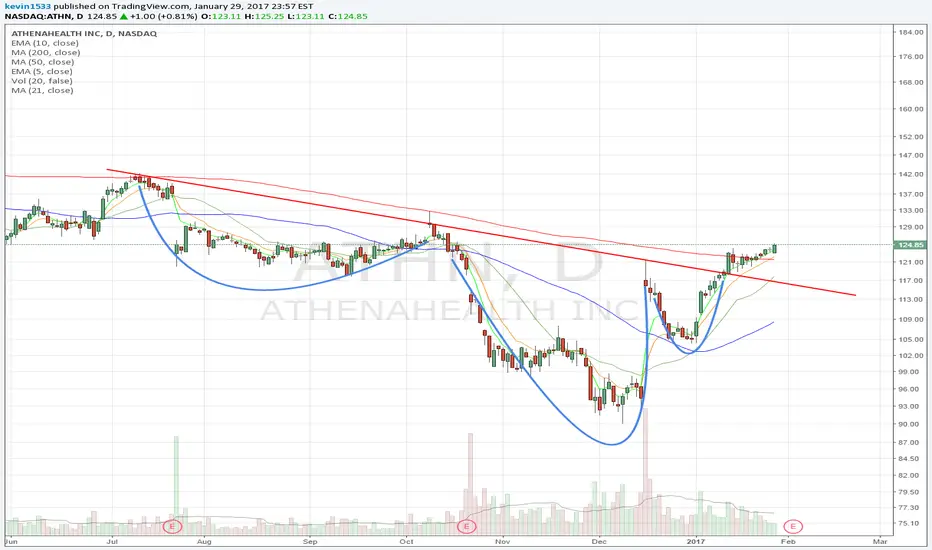Click the Dec date axis label
This screenshot has width=932, height=550.
(x=599, y=542)
